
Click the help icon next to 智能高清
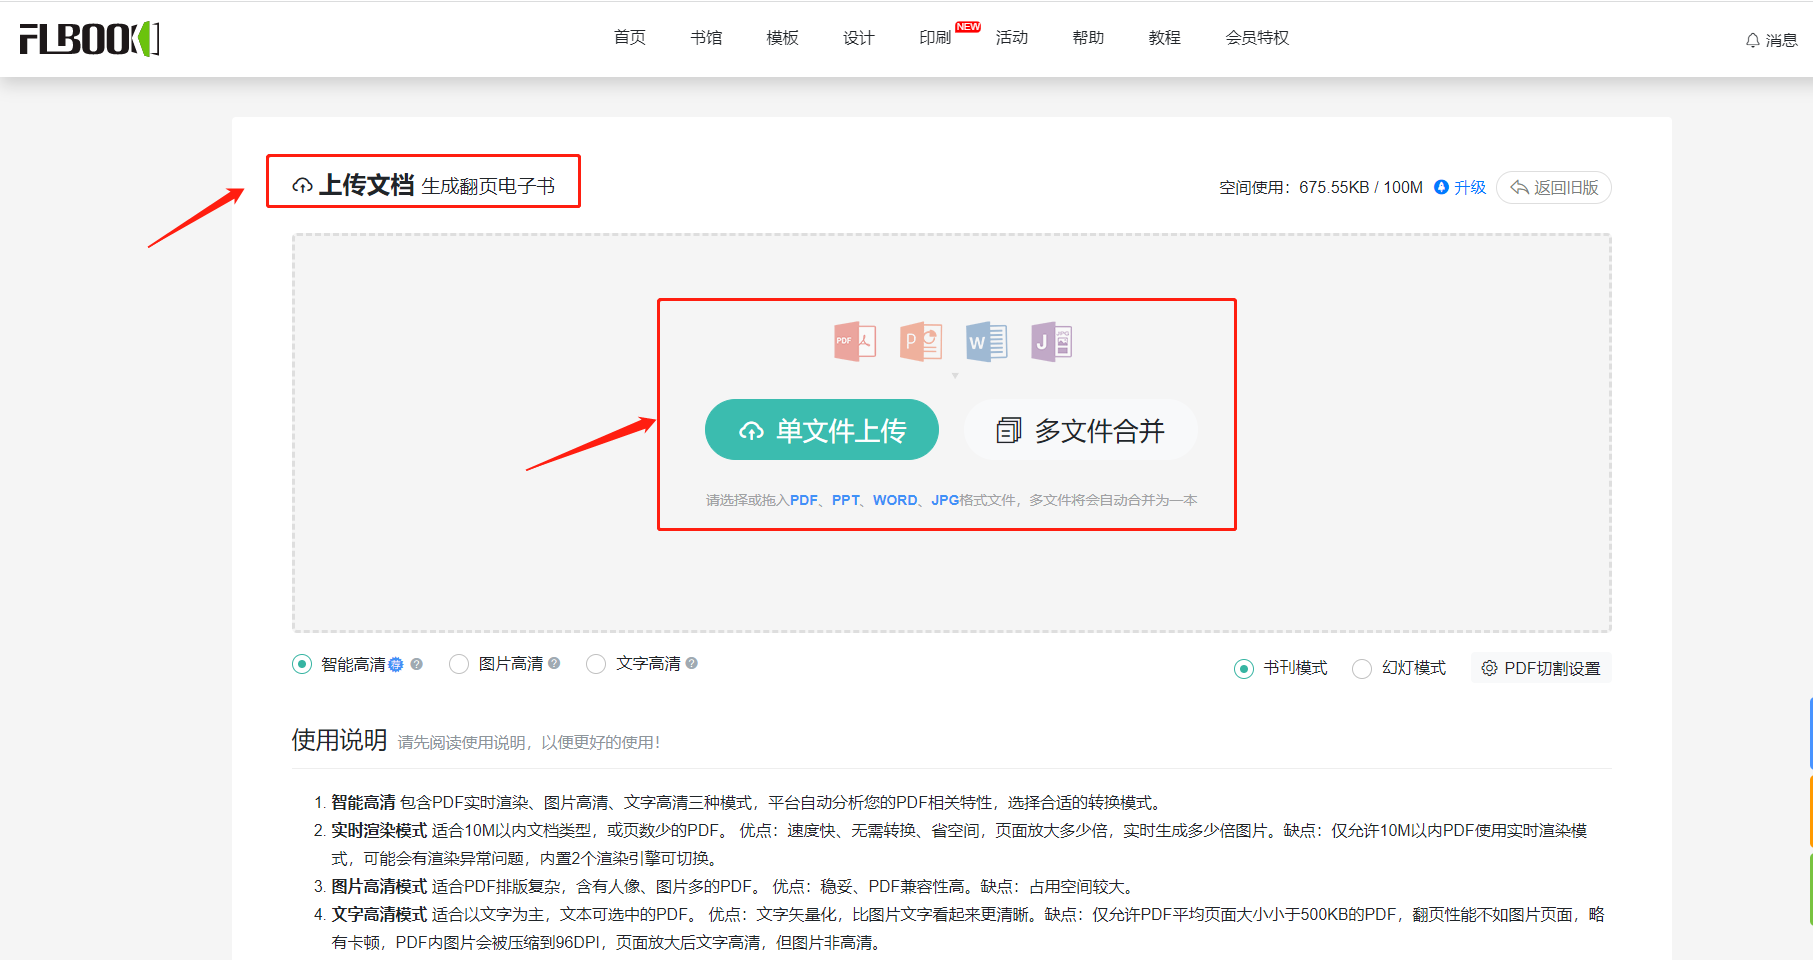point(417,664)
